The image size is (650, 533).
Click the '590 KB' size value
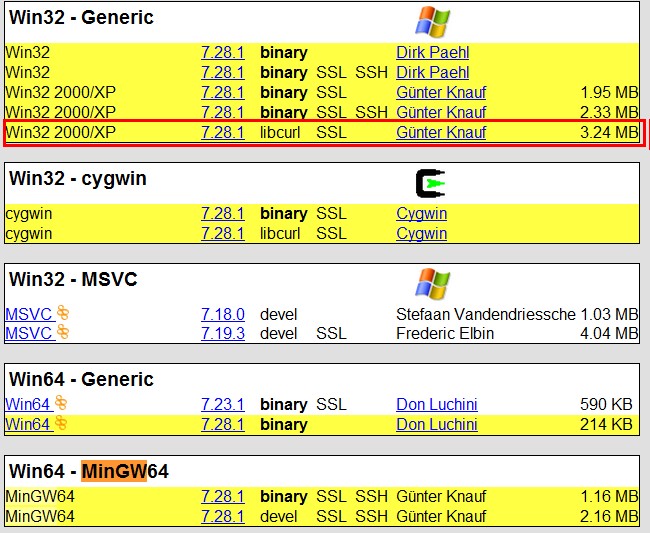[606, 405]
